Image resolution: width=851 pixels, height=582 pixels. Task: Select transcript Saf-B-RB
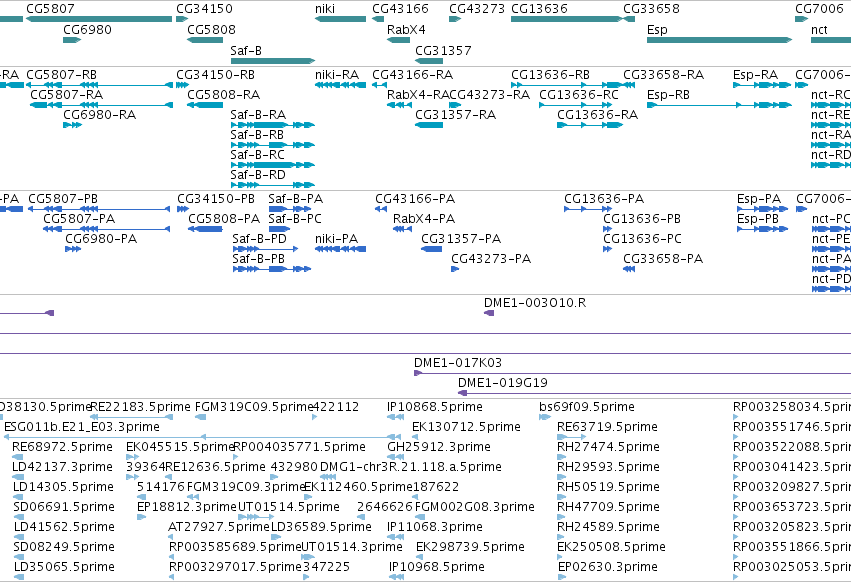[x=273, y=145]
